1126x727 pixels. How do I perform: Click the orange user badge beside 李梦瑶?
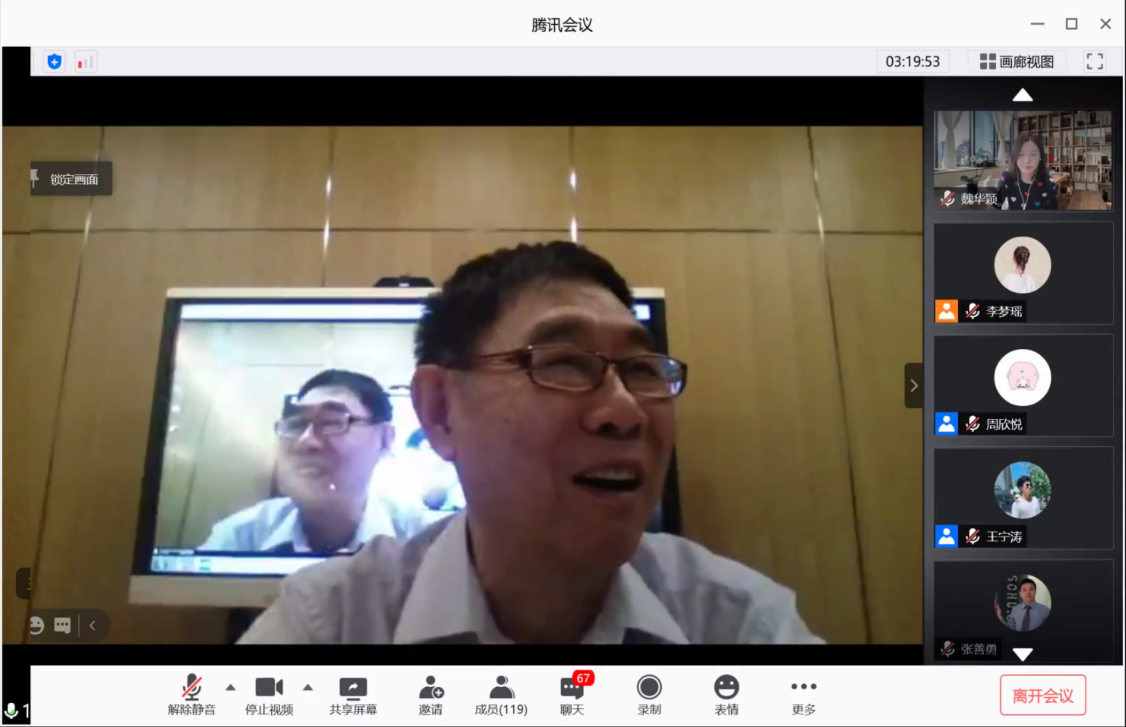pyautogui.click(x=946, y=311)
